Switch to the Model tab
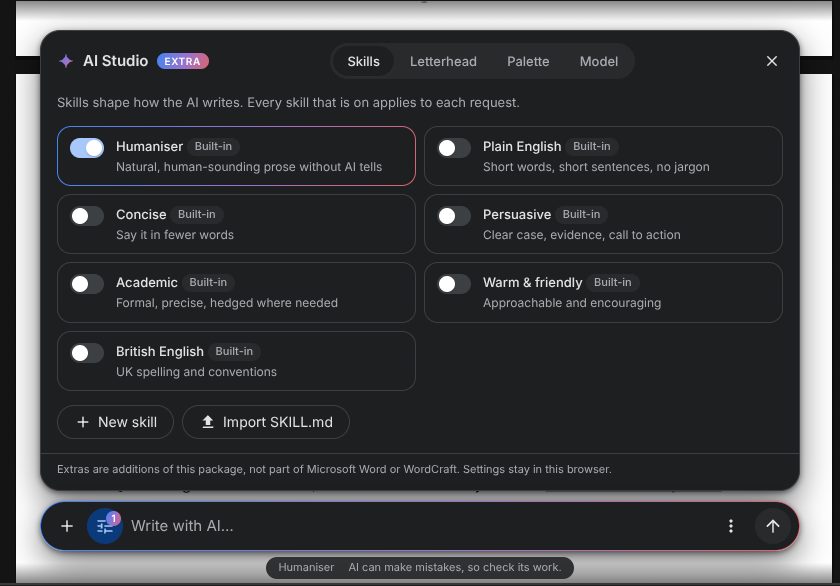Viewport: 840px width, 586px height. pos(598,62)
